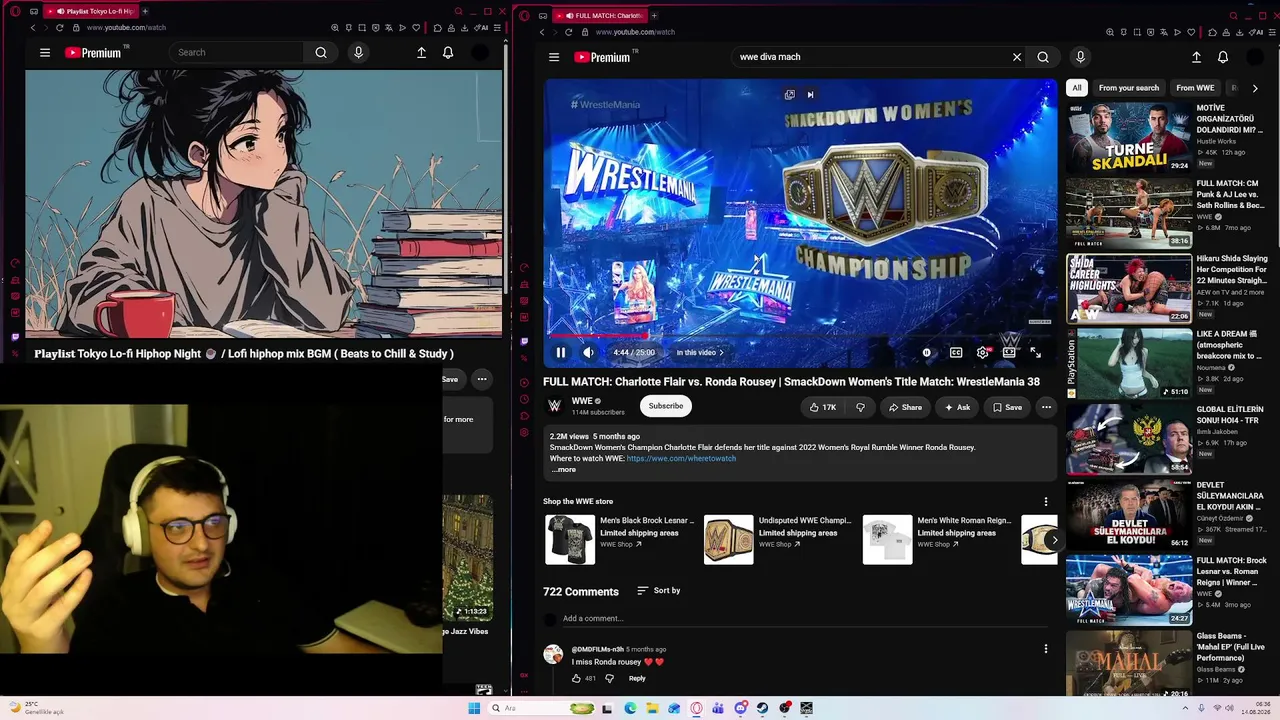Click the Ask button under the video
The height and width of the screenshot is (720, 1280).
[x=957, y=407]
